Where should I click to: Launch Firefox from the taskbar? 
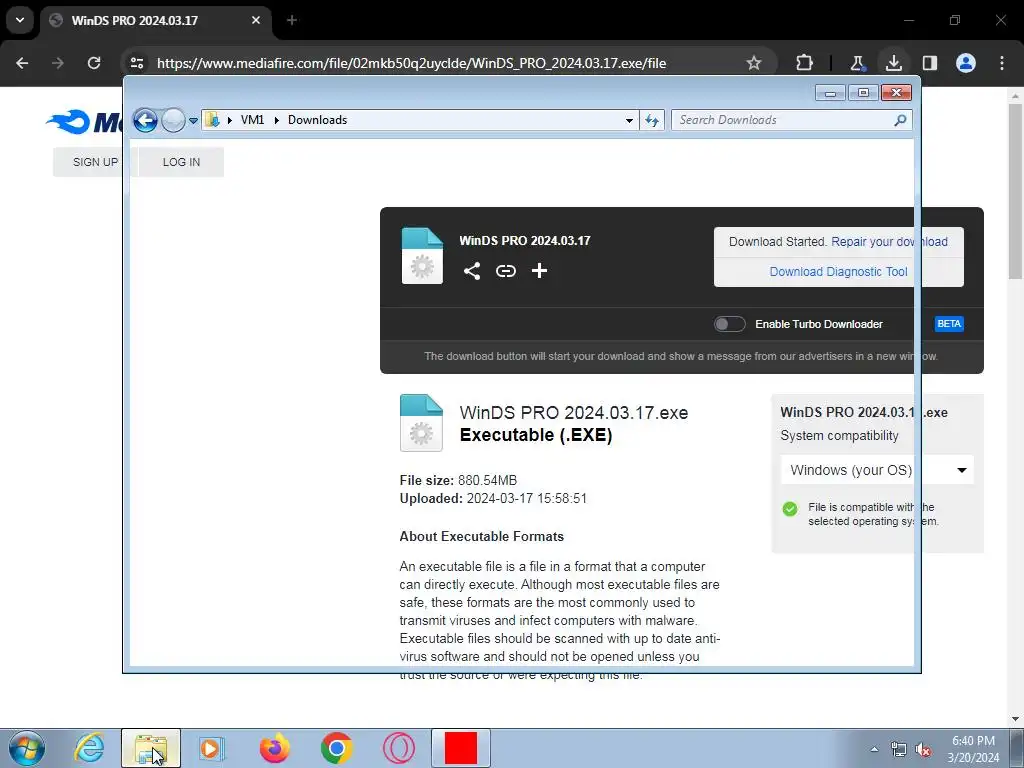274,748
